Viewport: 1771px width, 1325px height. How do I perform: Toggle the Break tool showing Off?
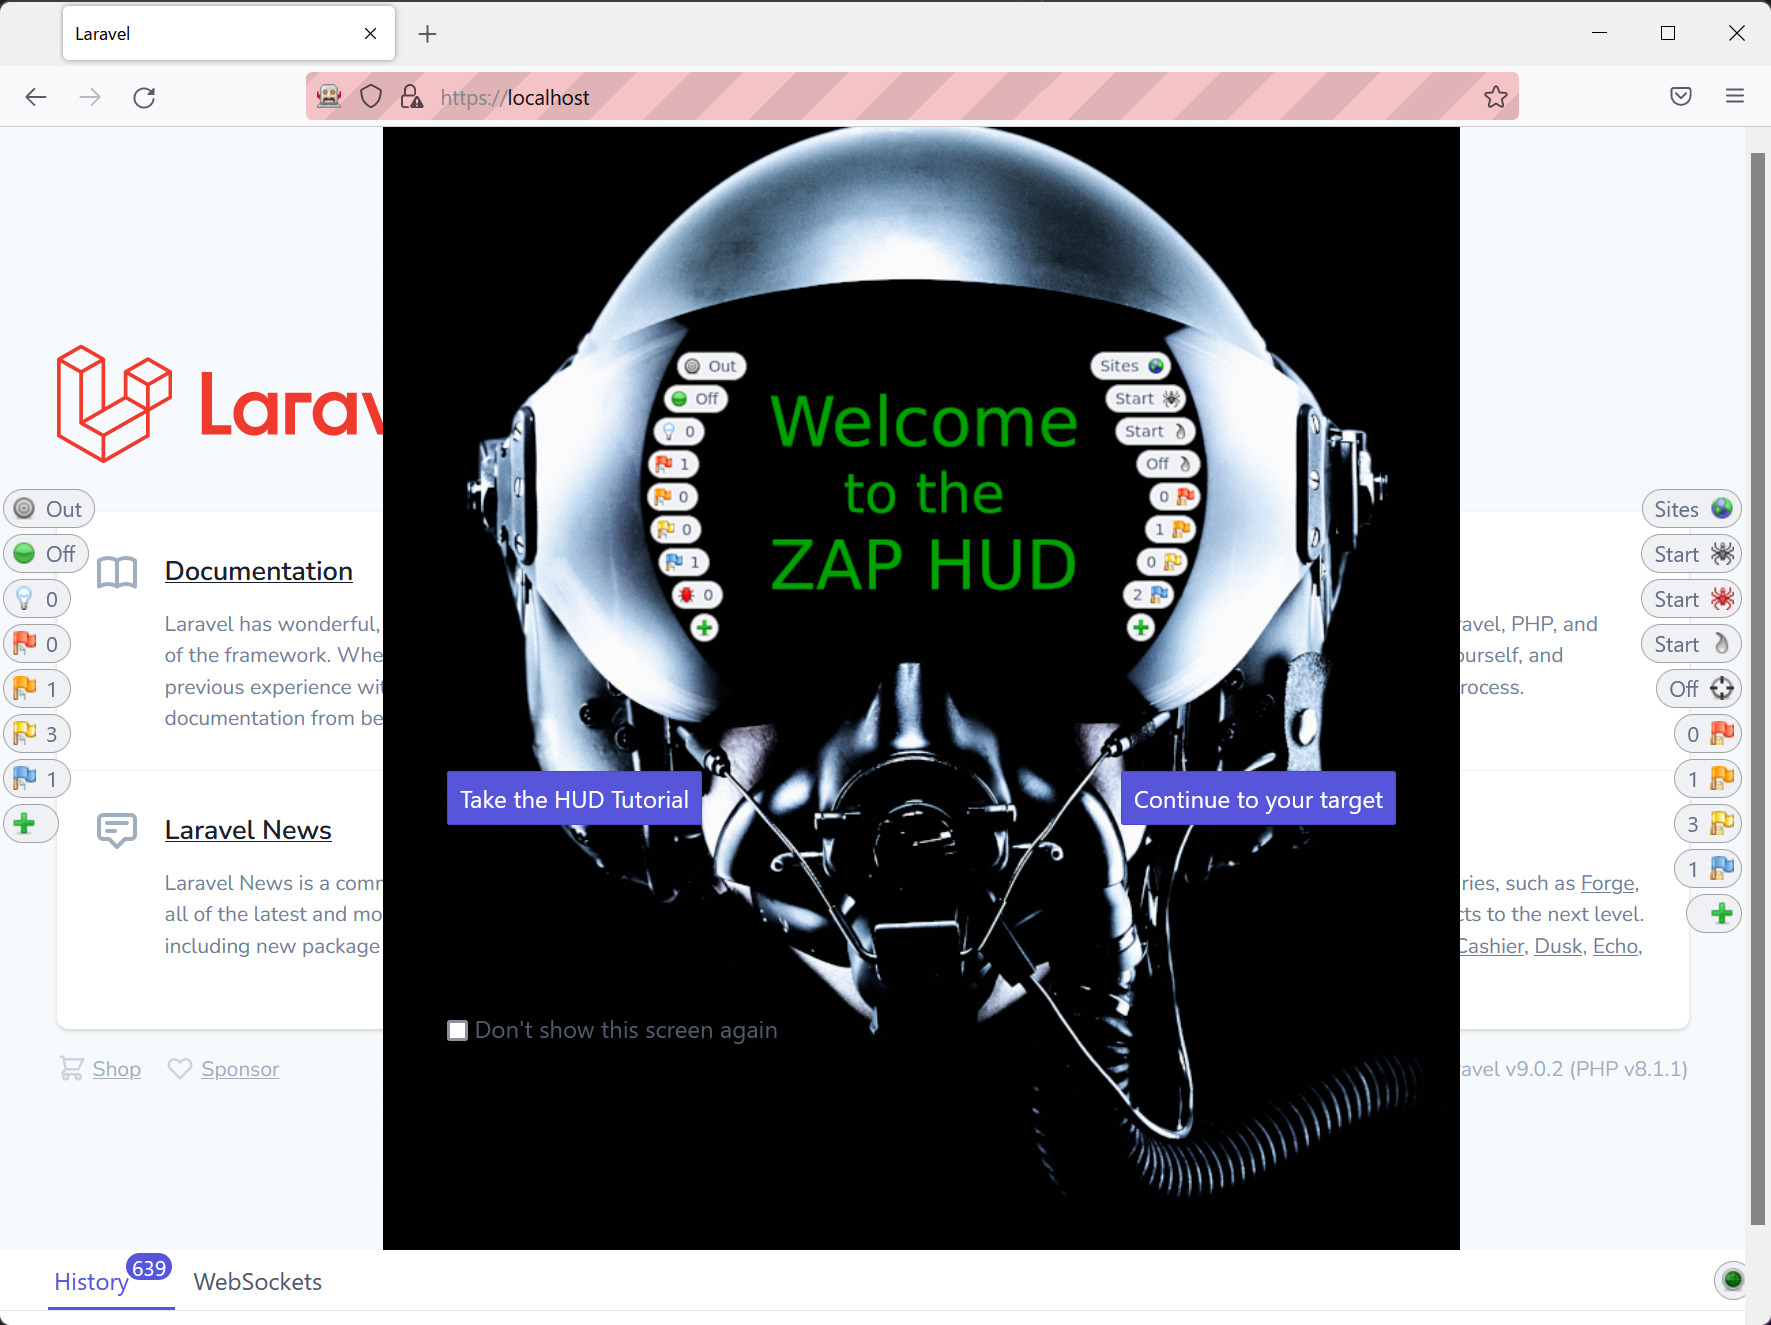tap(46, 554)
